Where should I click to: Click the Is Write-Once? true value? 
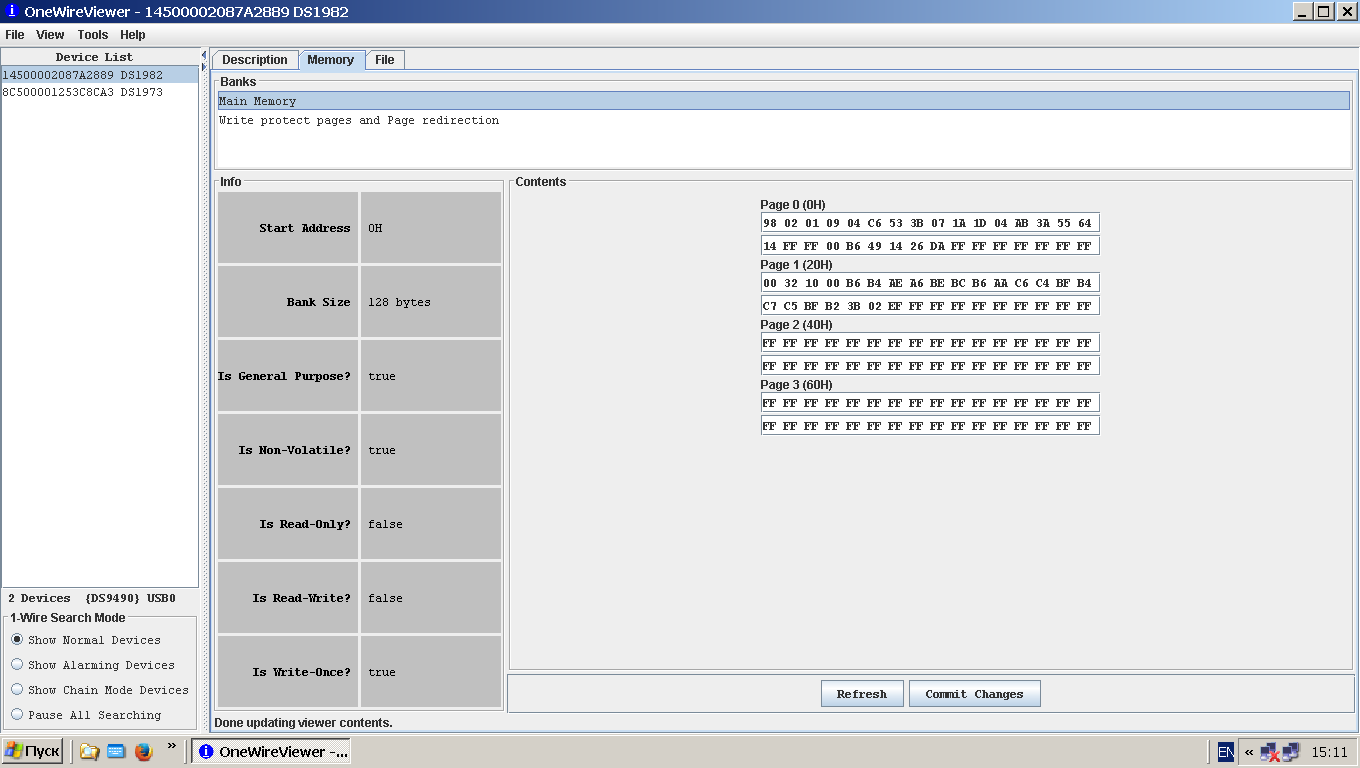tap(431, 672)
